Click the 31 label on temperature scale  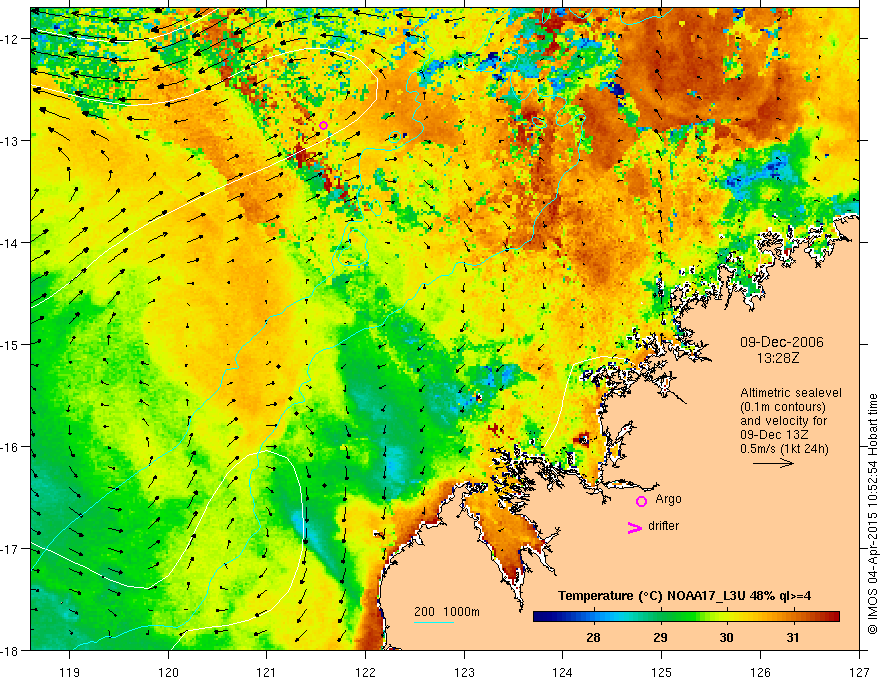(792, 637)
